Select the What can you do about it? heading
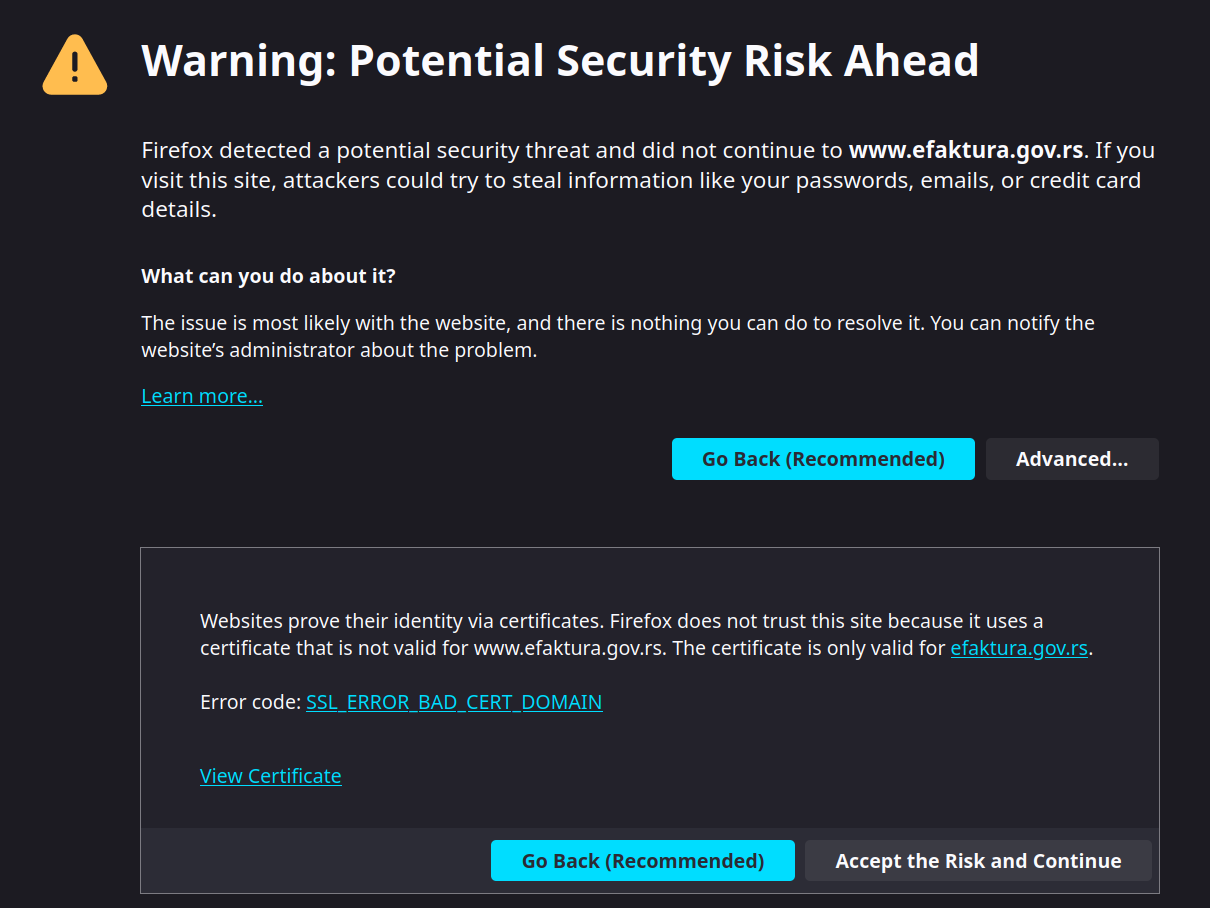This screenshot has height=908, width=1210. click(x=268, y=276)
